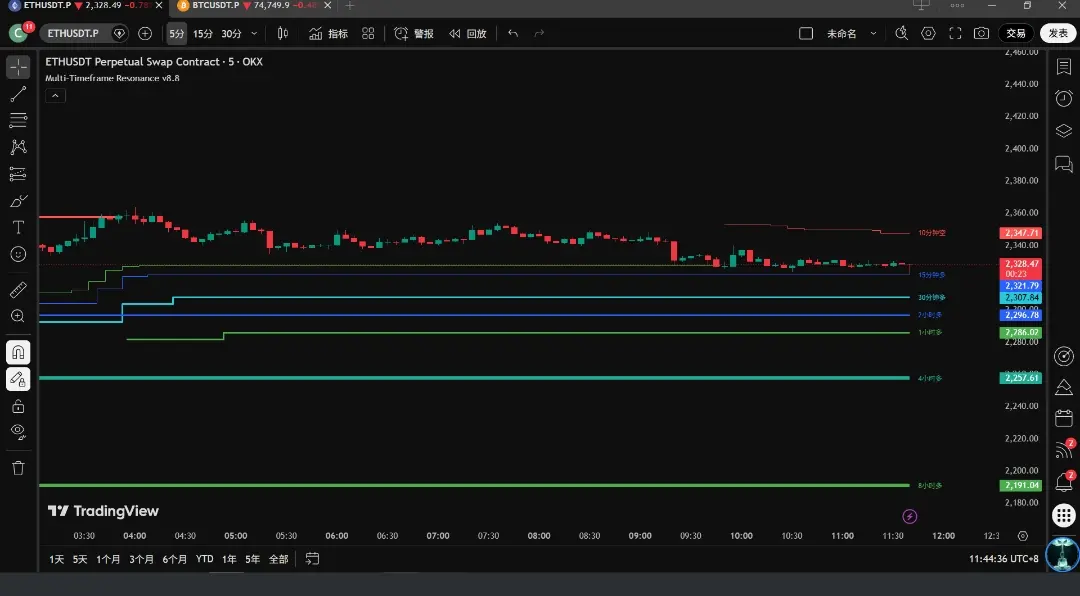Open timezone menu 11:44:36 UTC+8

[x=1004, y=559]
